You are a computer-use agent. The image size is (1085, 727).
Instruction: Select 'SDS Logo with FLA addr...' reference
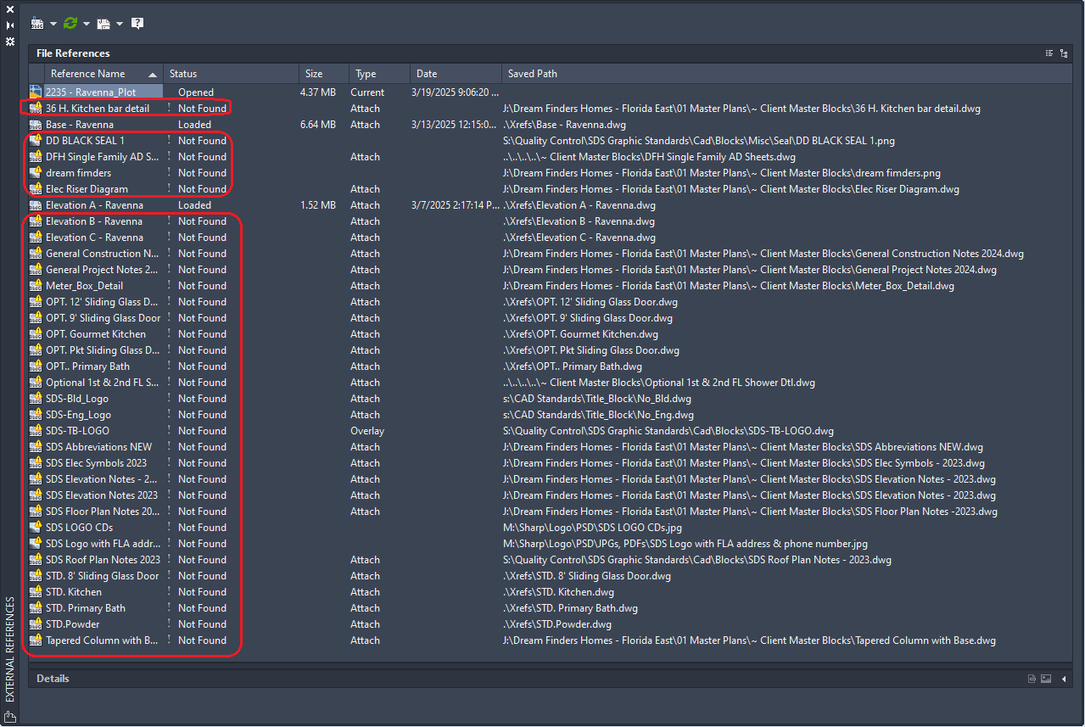[x=102, y=543]
